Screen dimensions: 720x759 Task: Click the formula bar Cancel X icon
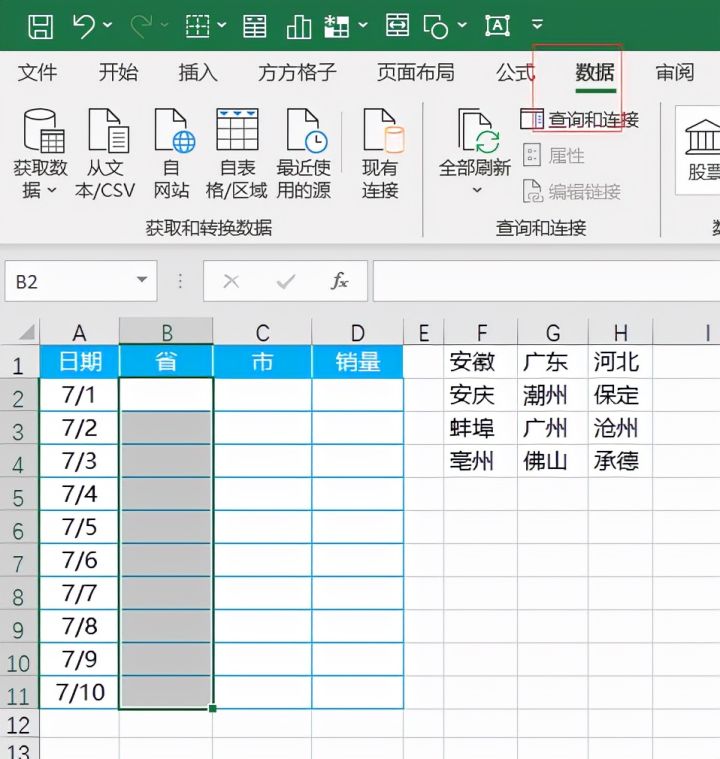[x=231, y=281]
